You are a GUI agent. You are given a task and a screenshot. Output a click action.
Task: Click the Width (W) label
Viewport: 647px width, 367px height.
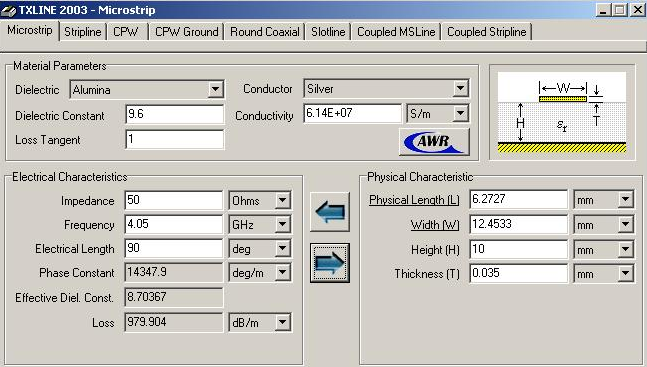(435, 225)
